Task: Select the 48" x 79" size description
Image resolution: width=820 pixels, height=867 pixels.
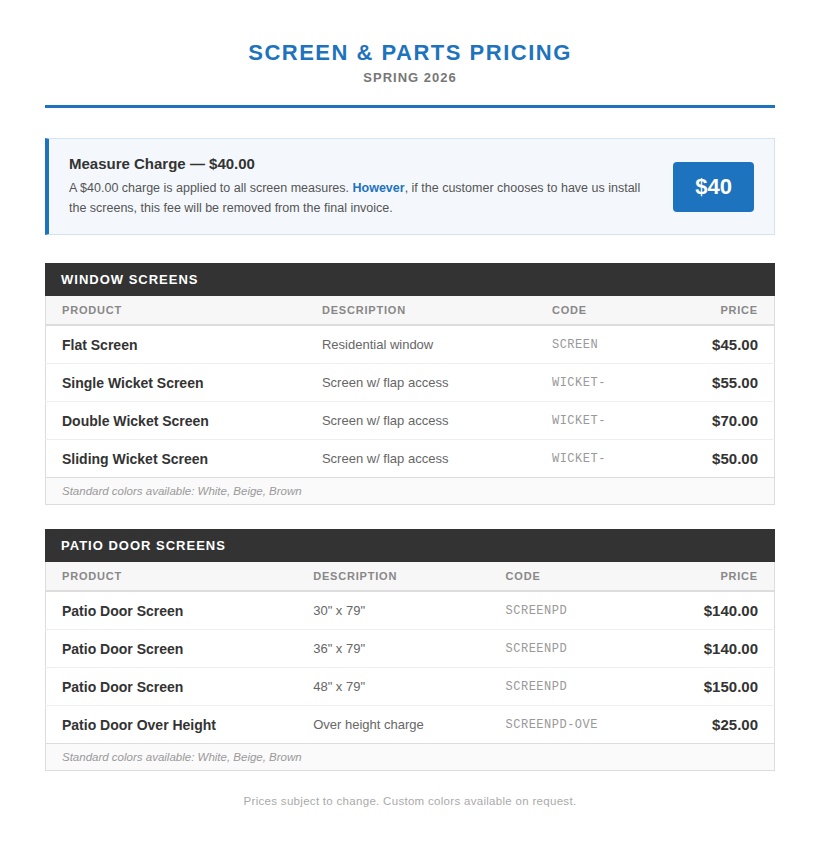Action: pos(339,687)
